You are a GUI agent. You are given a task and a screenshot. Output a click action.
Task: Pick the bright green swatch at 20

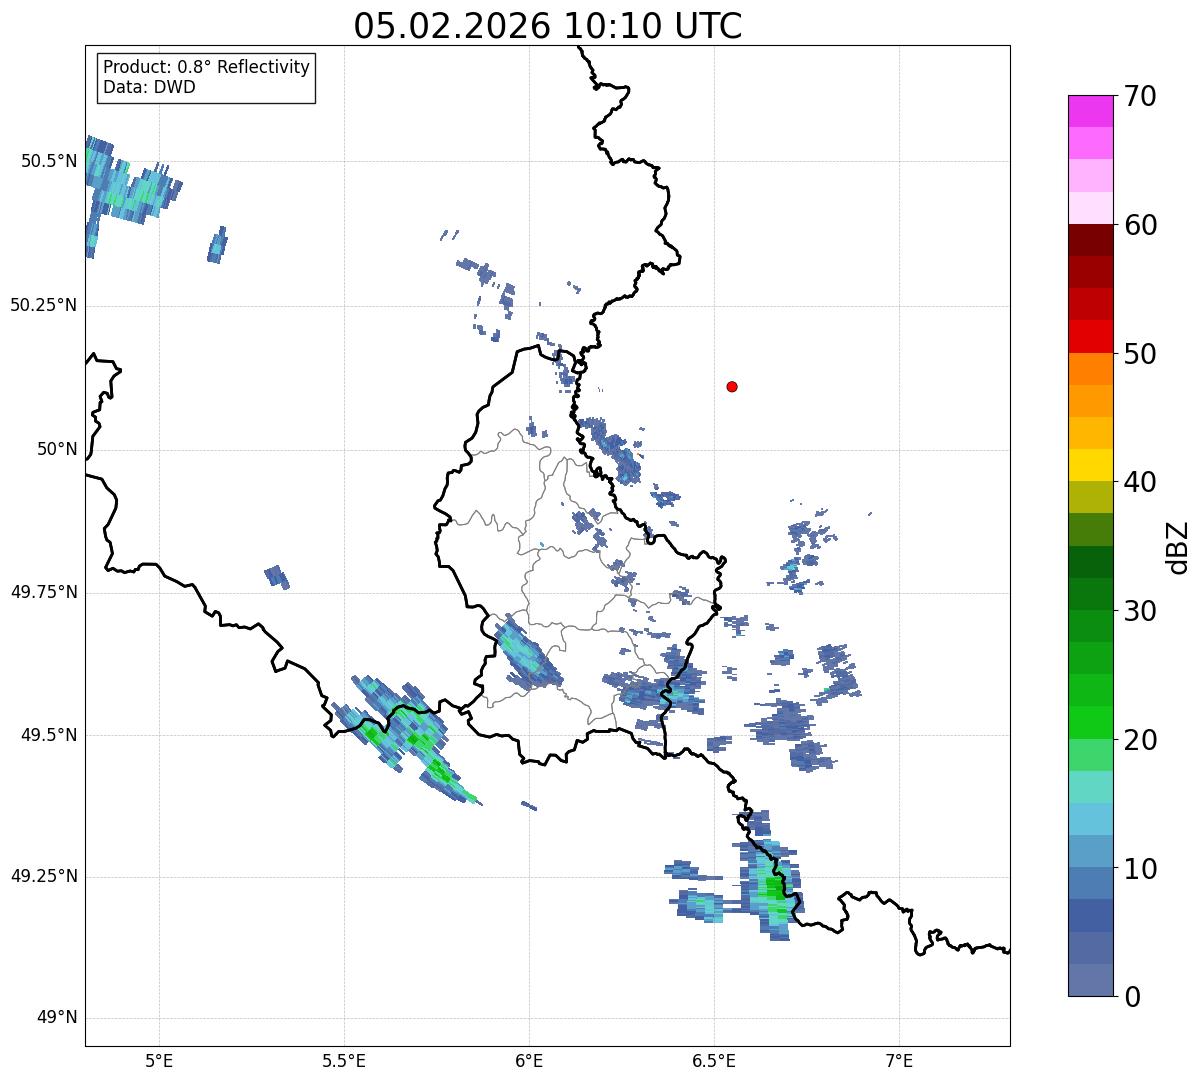click(1090, 722)
